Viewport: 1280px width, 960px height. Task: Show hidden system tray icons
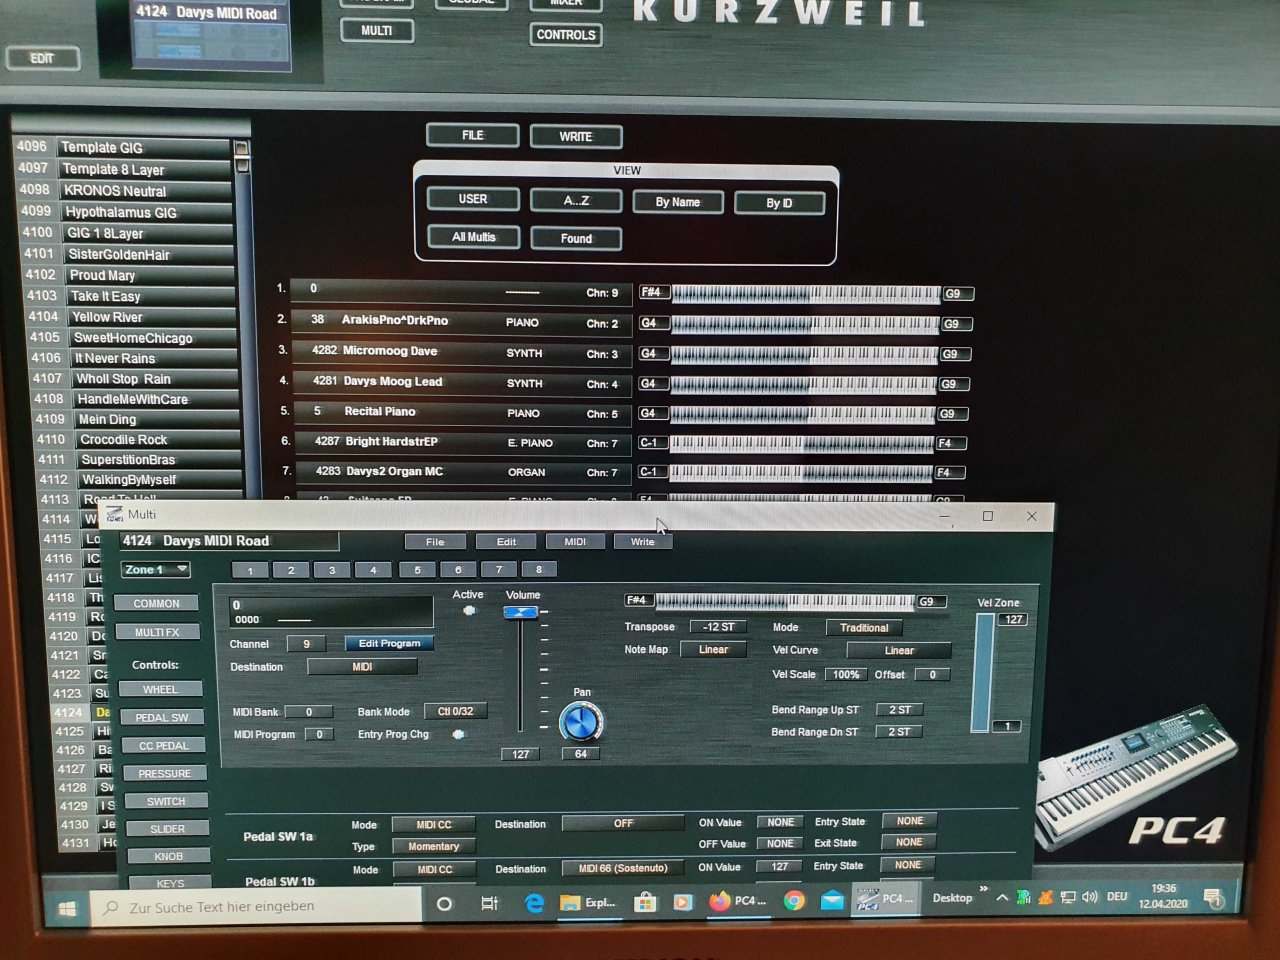click(x=1001, y=897)
